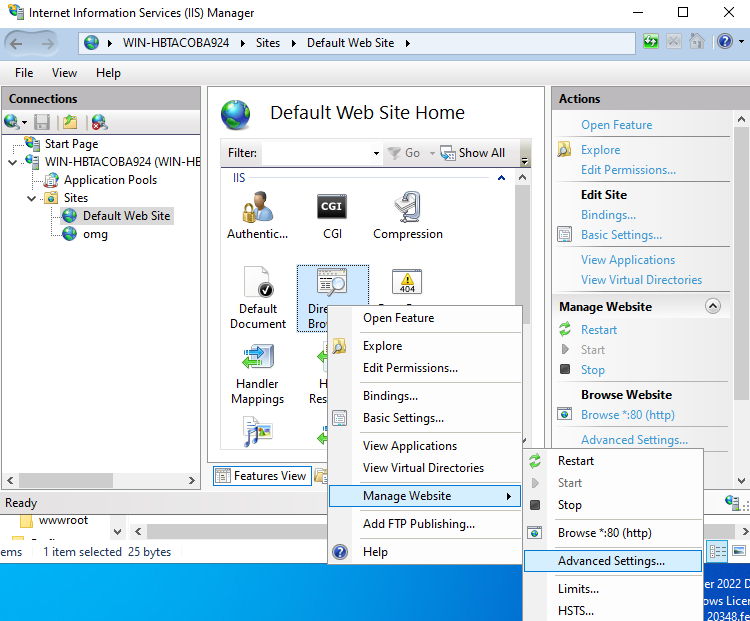Click the black Stop square in Actions
The width and height of the screenshot is (750, 621).
565,369
